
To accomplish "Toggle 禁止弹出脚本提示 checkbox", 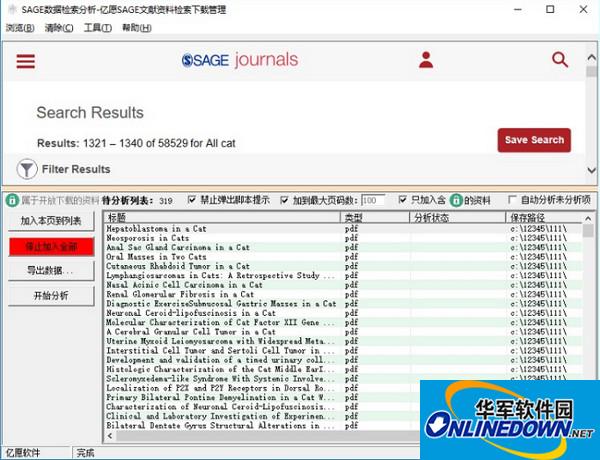I will click(x=192, y=200).
